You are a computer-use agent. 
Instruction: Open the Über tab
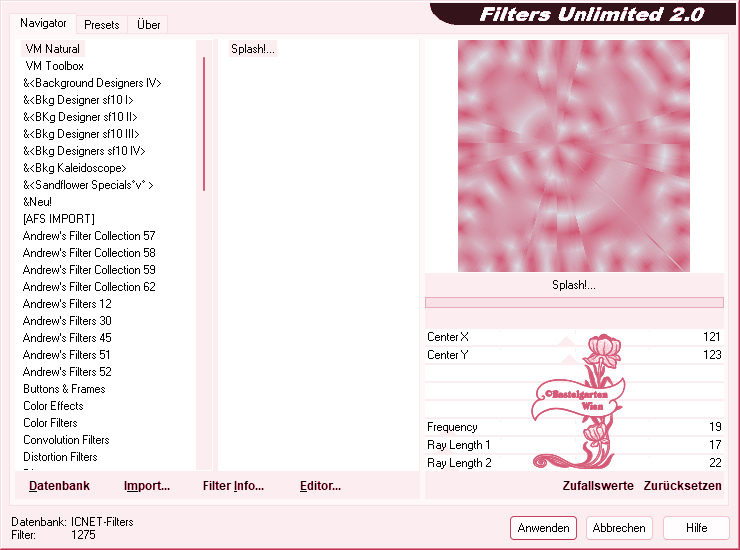point(148,25)
